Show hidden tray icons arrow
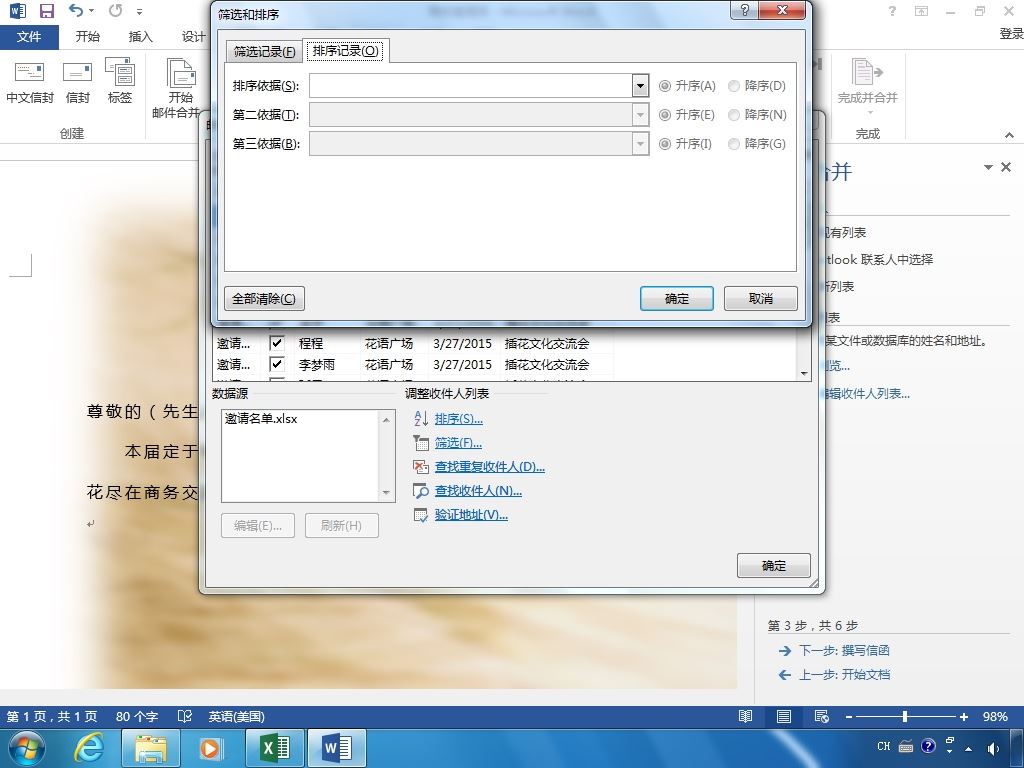Viewport: 1024px width, 768px height. [968, 749]
